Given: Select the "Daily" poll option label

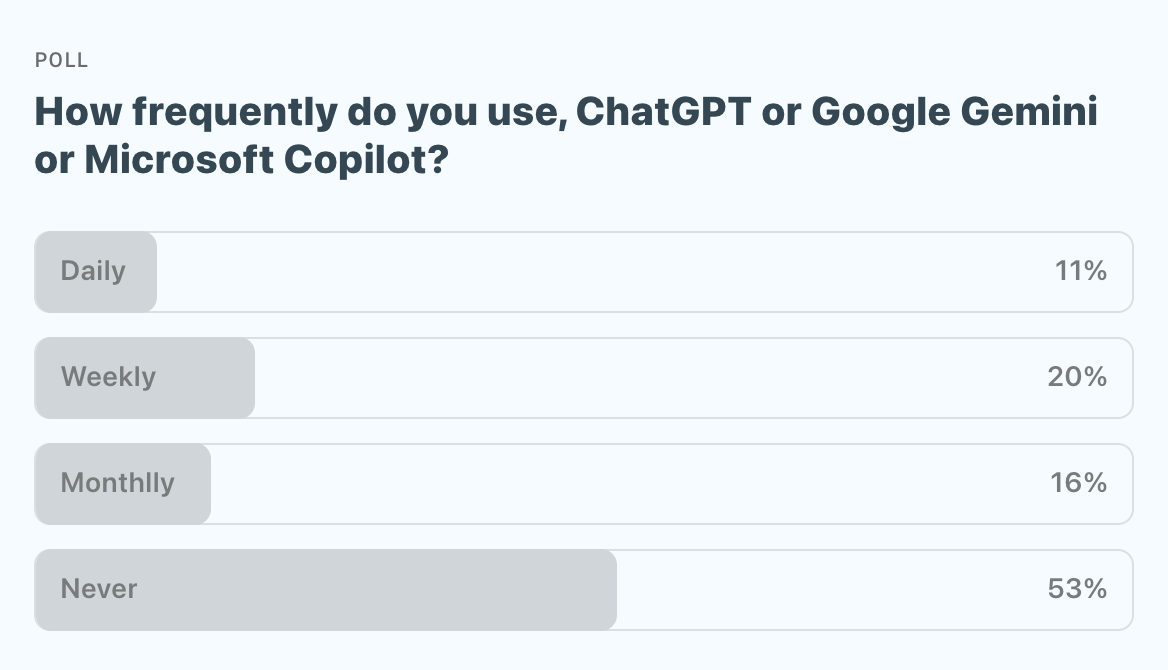Looking at the screenshot, I should point(93,271).
